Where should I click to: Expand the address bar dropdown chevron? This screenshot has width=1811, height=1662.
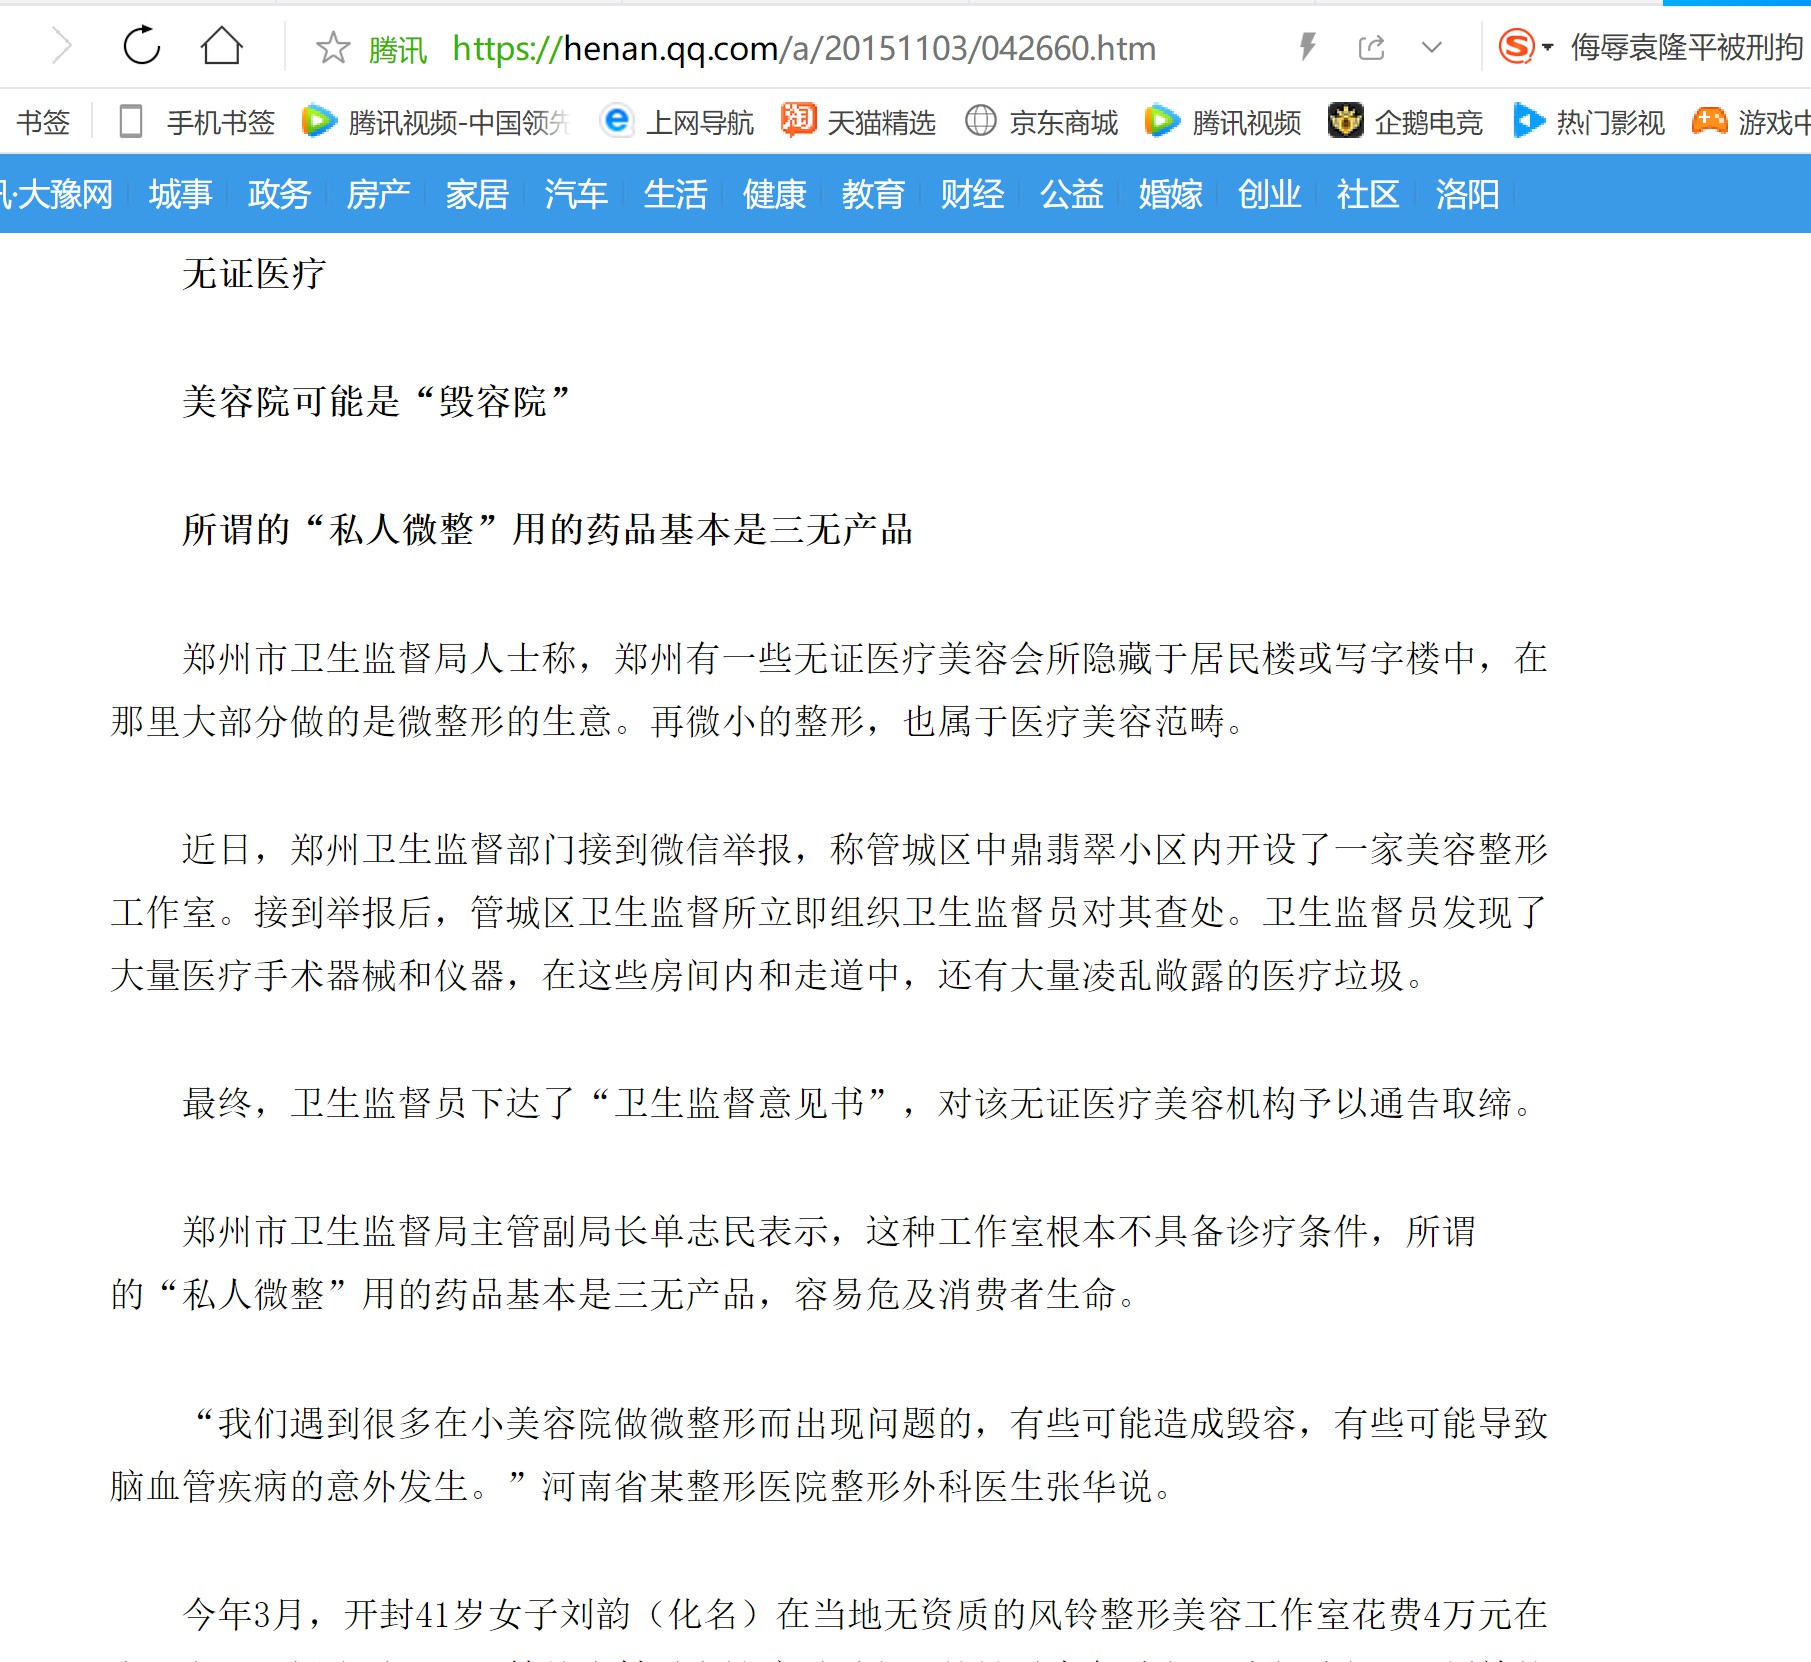[1432, 47]
